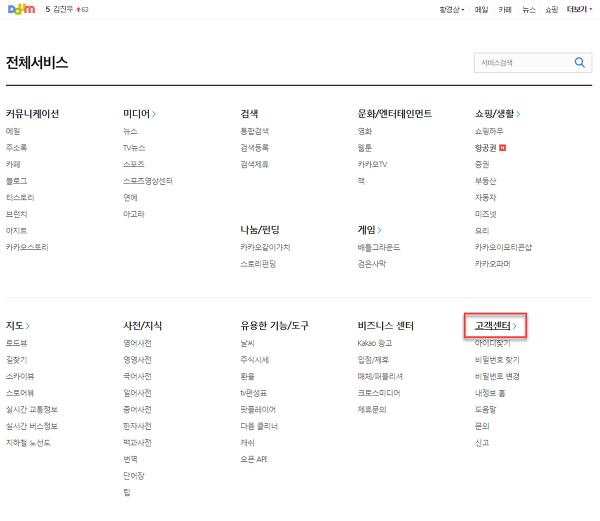Viewport: 600px width, 521px height.
Task: Open 길찾기 under 지도
Action: [16, 360]
